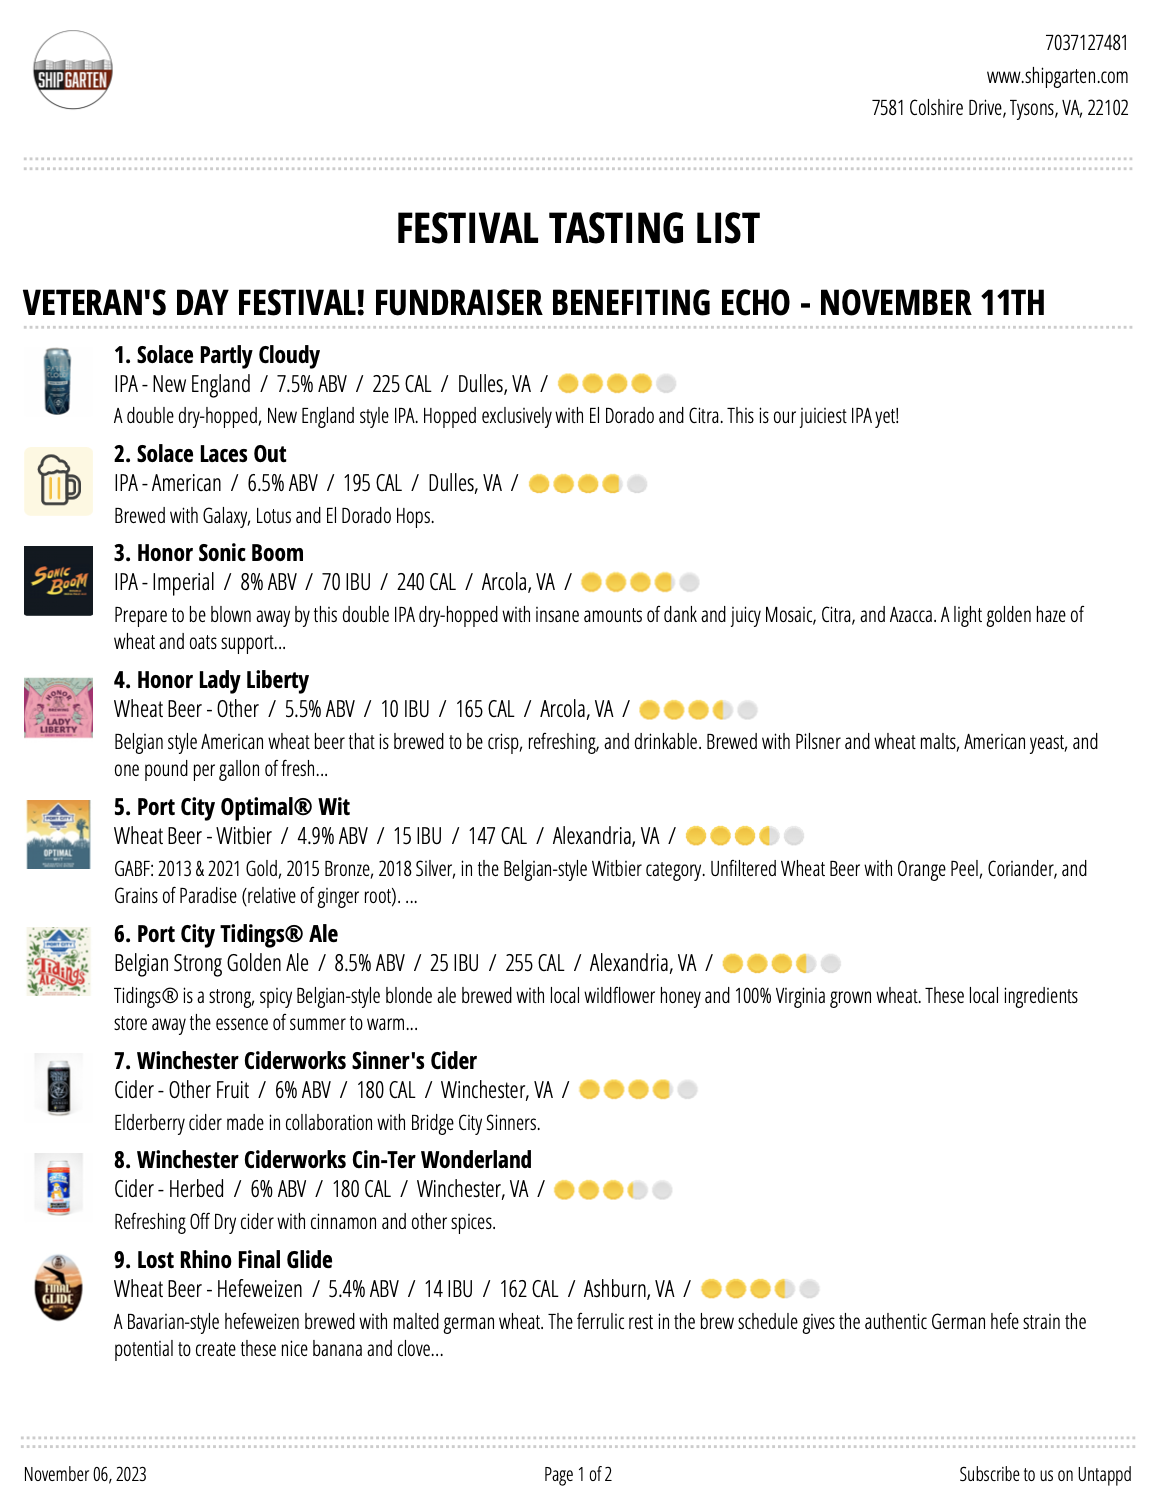1164x1498 pixels.
Task: Click the Subscribe to us on Untappd text
Action: point(1045,1474)
